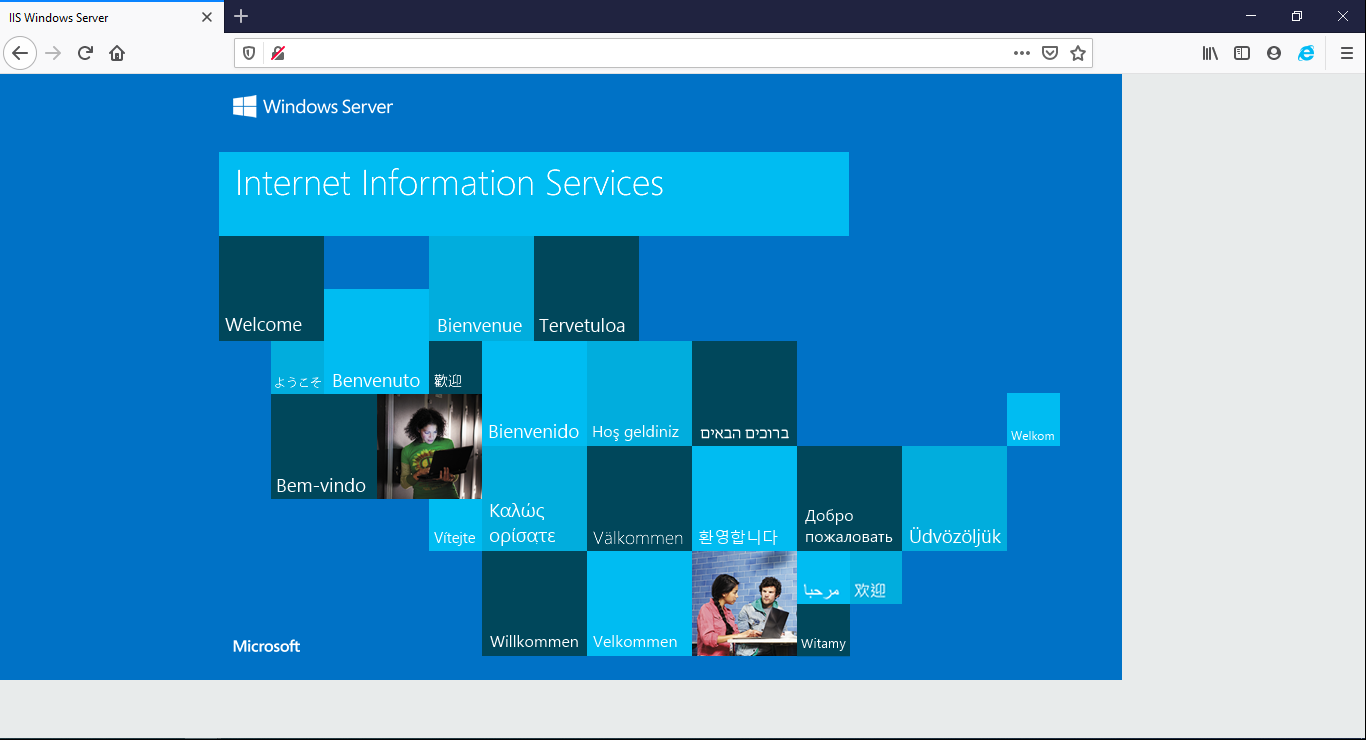Restore down the Firefox window
The width and height of the screenshot is (1366, 740).
click(x=1297, y=16)
